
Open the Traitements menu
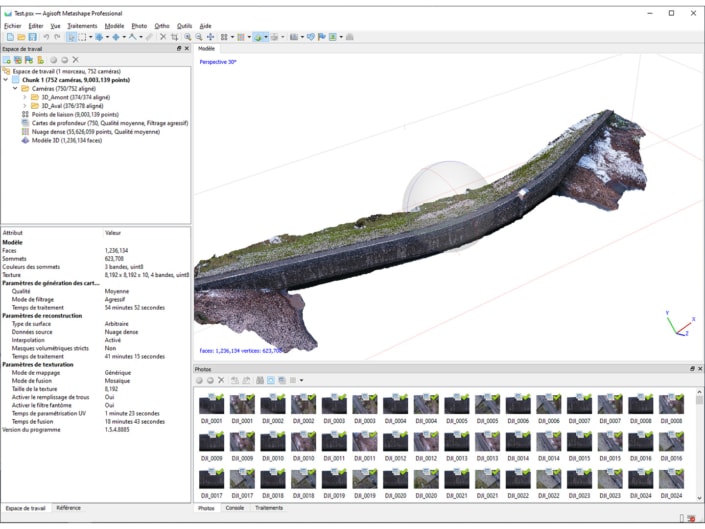click(82, 25)
